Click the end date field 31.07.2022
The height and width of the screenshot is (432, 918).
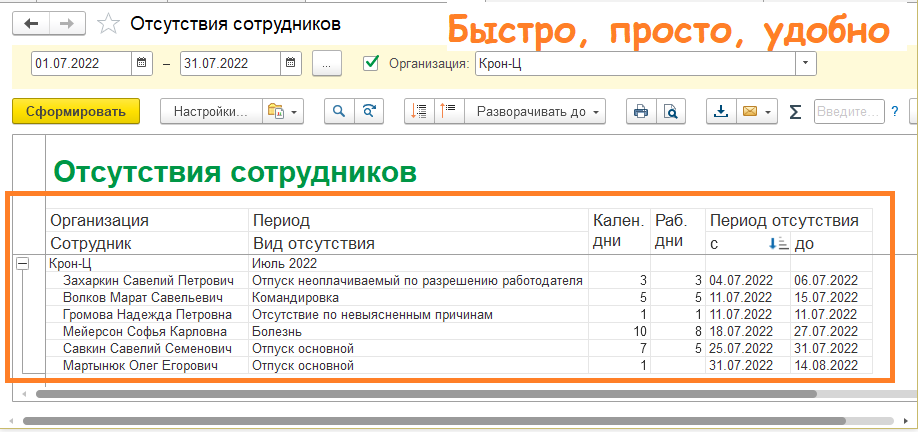tap(231, 63)
